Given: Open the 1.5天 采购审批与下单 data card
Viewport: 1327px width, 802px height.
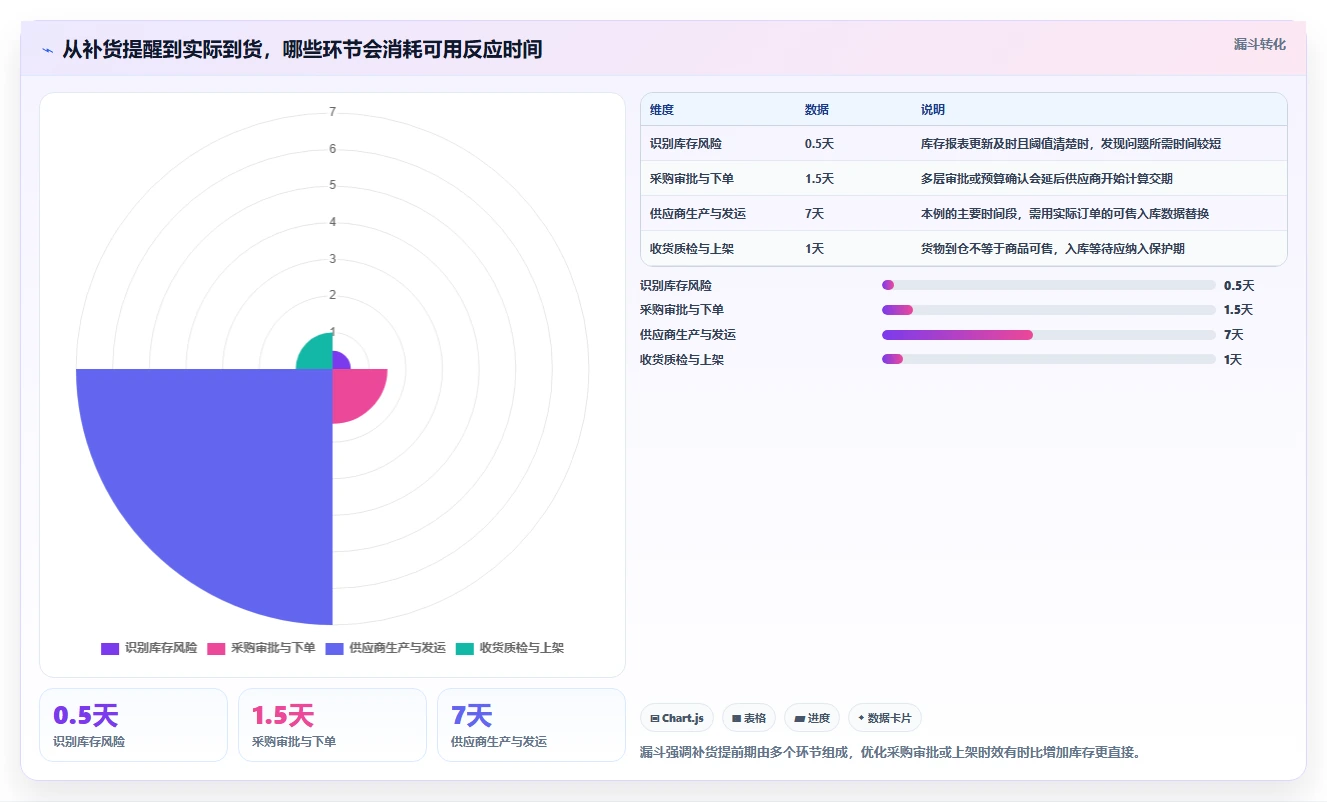Looking at the screenshot, I should coord(332,725).
